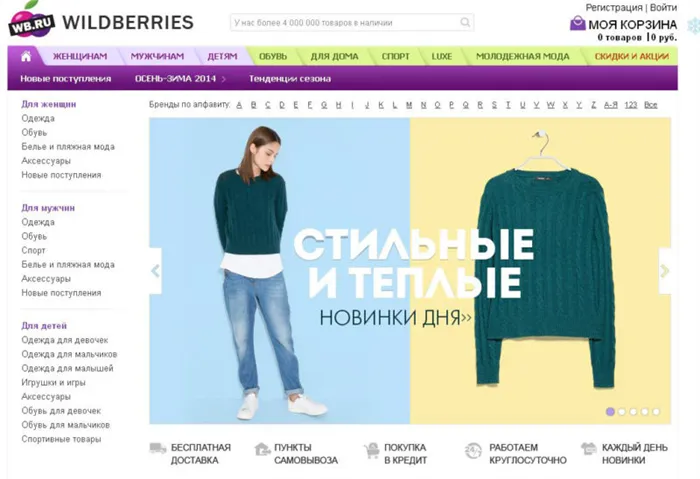
Task: Open the shopping bag basket icon
Action: pyautogui.click(x=577, y=23)
